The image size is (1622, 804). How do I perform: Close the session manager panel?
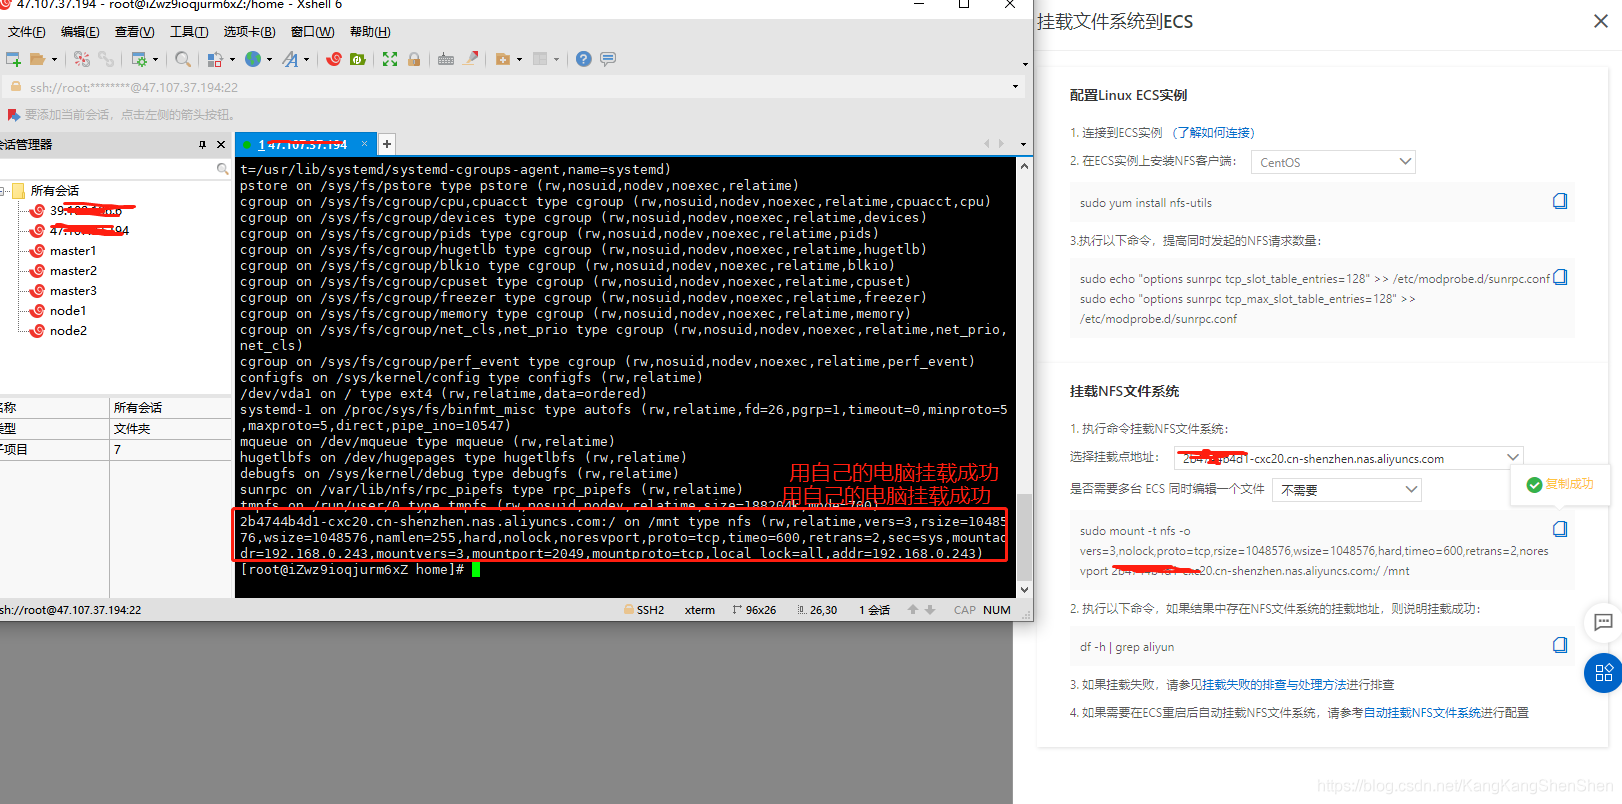(x=221, y=145)
